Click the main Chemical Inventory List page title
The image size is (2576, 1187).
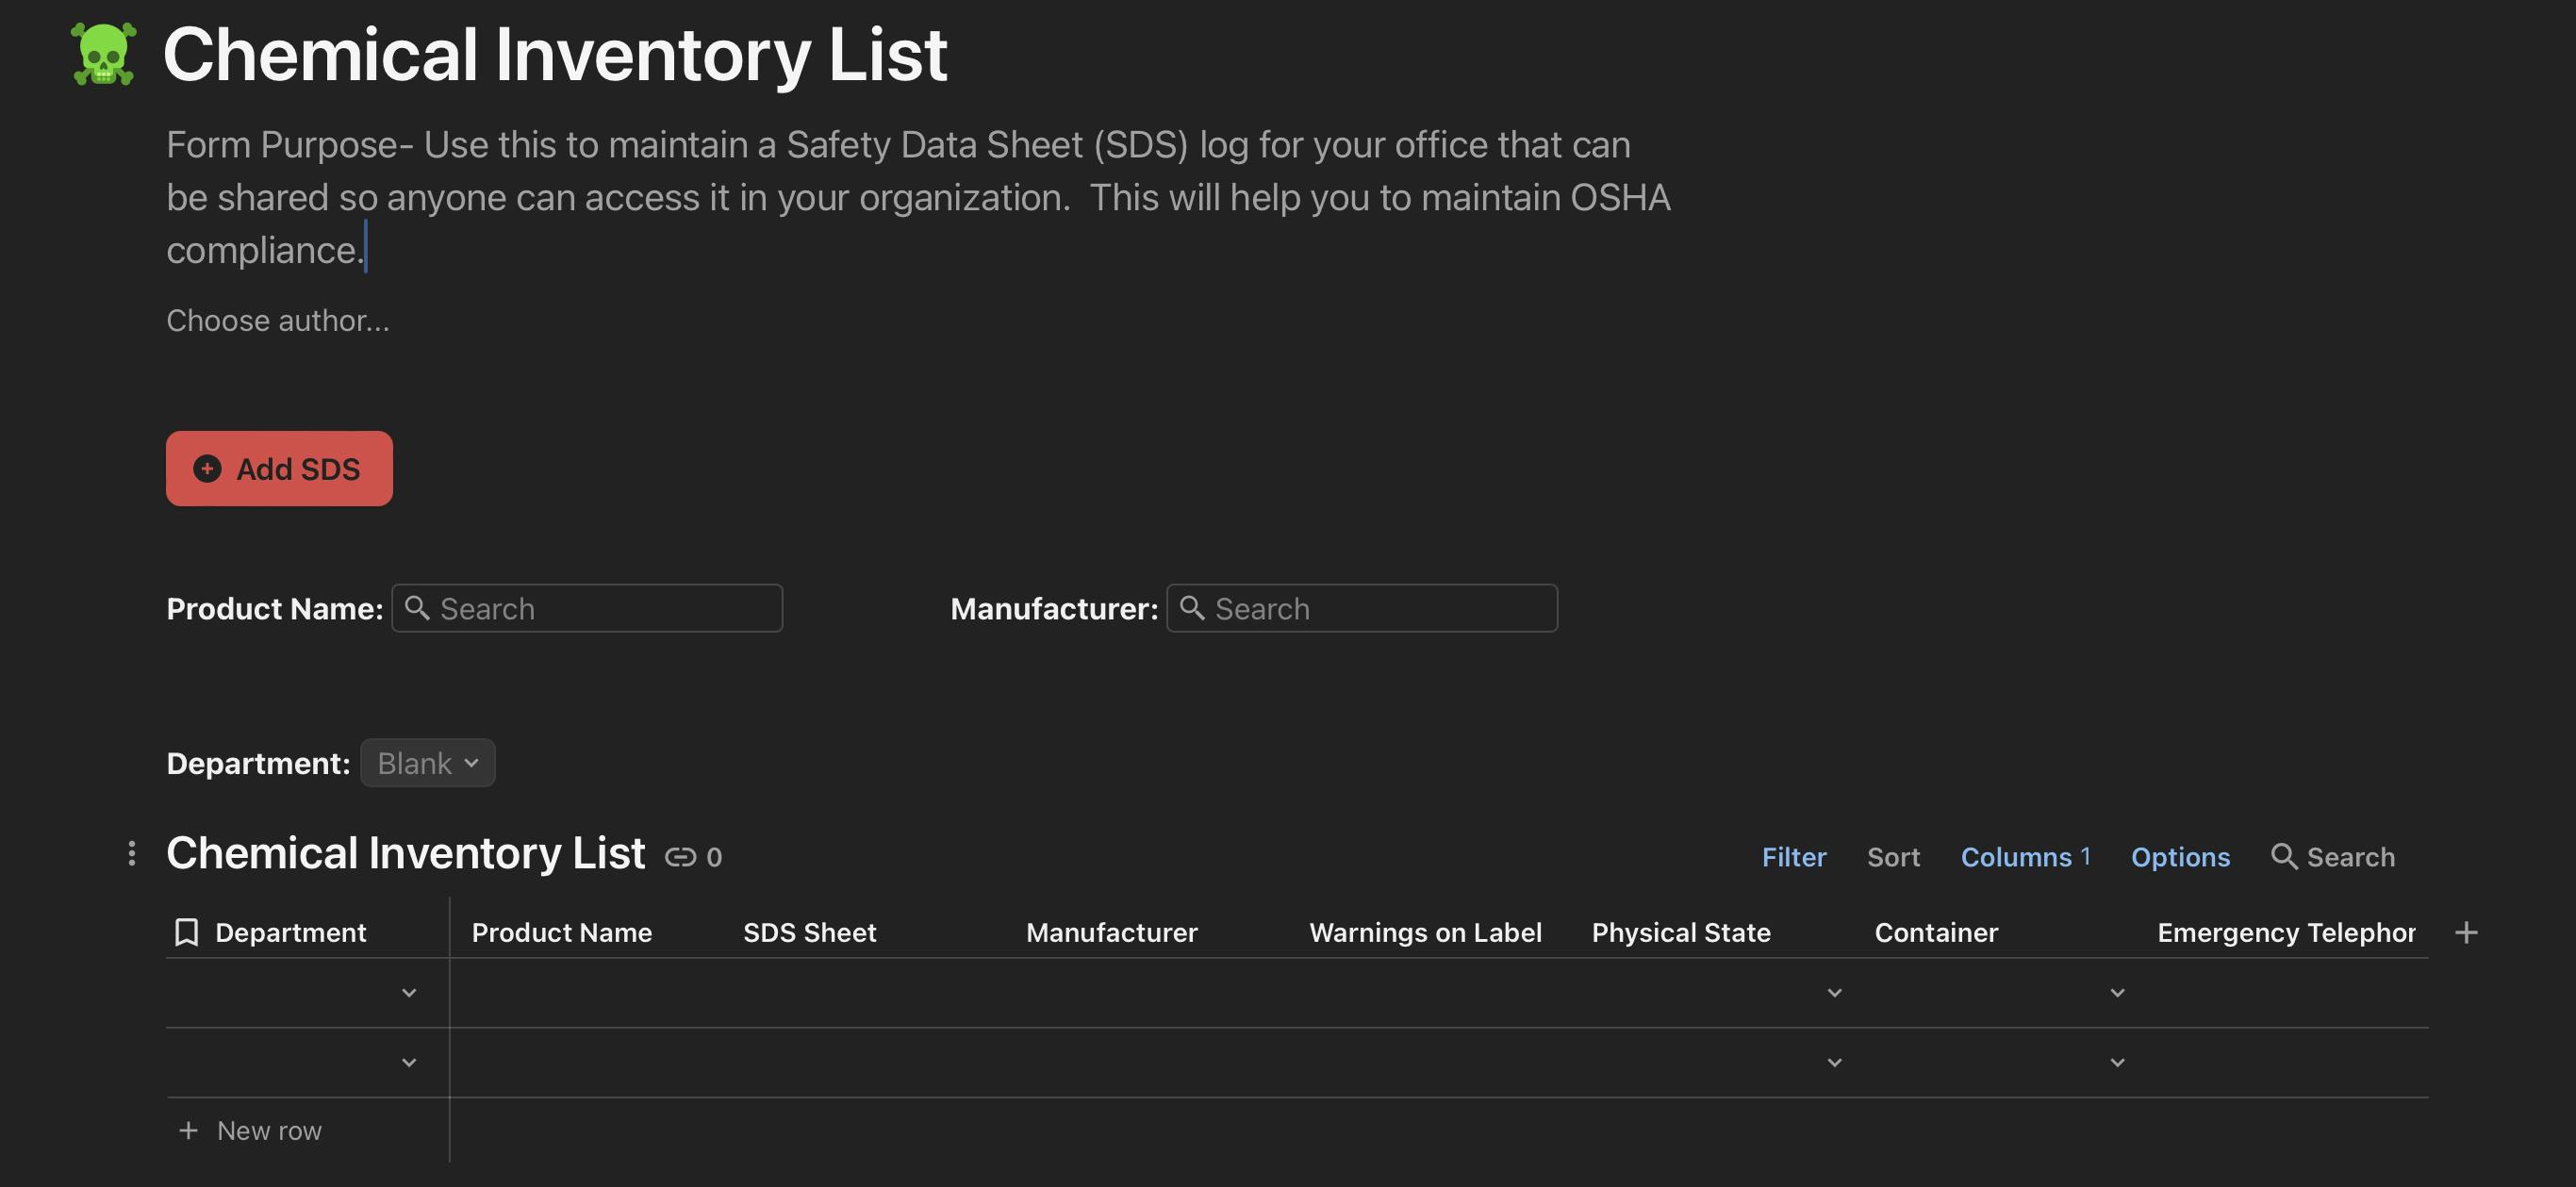[x=555, y=54]
